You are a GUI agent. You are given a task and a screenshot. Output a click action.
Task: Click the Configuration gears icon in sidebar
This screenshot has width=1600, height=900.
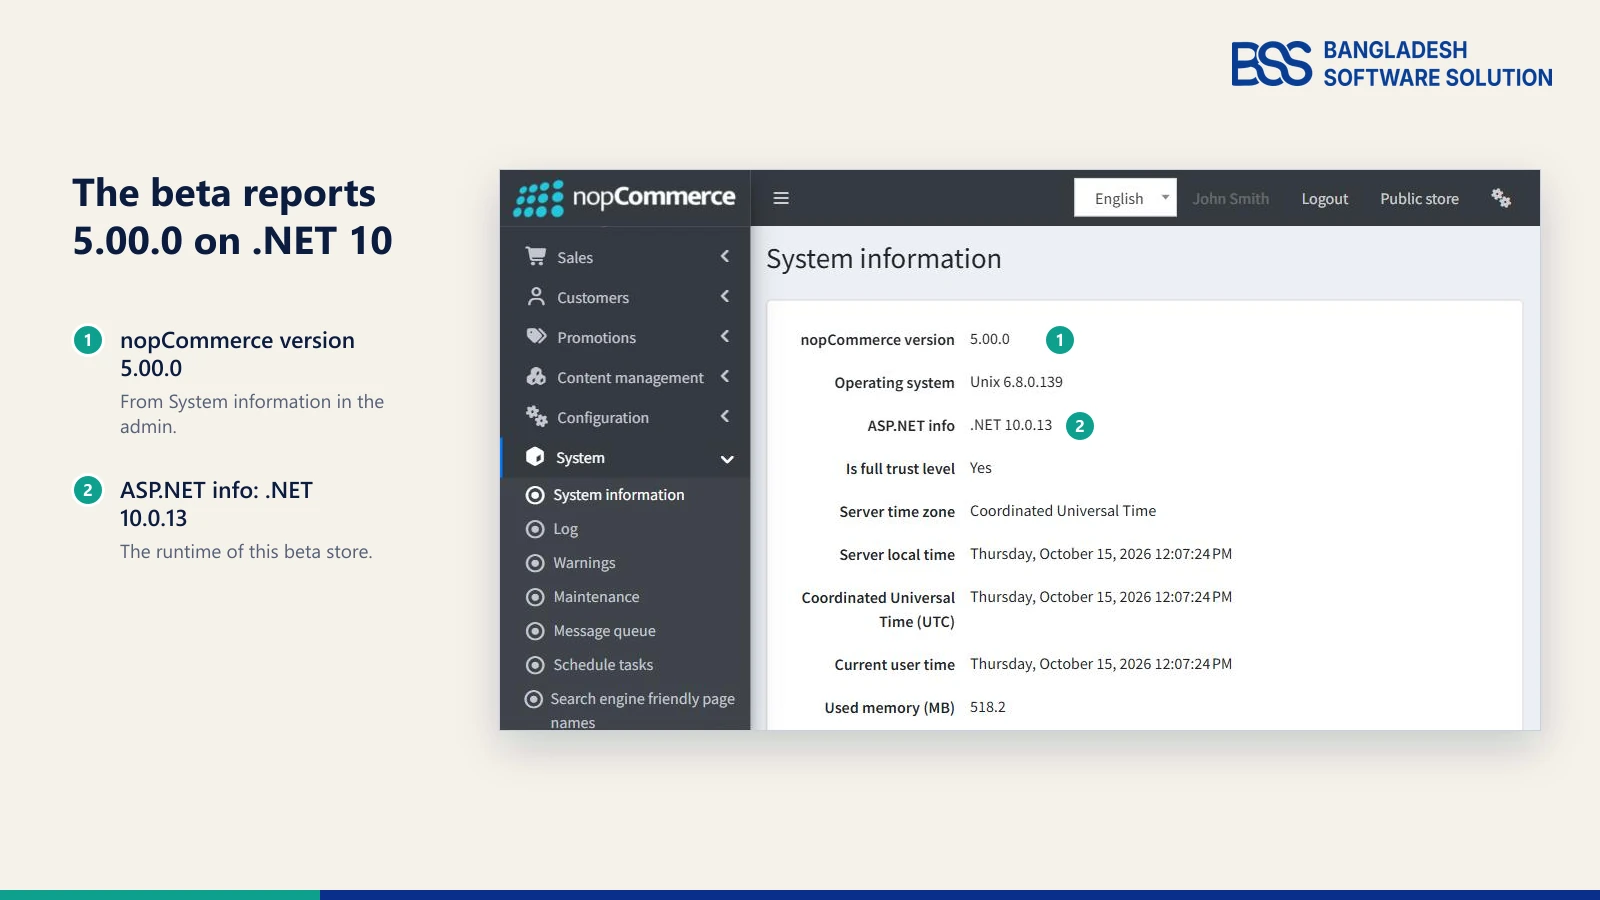coord(536,417)
